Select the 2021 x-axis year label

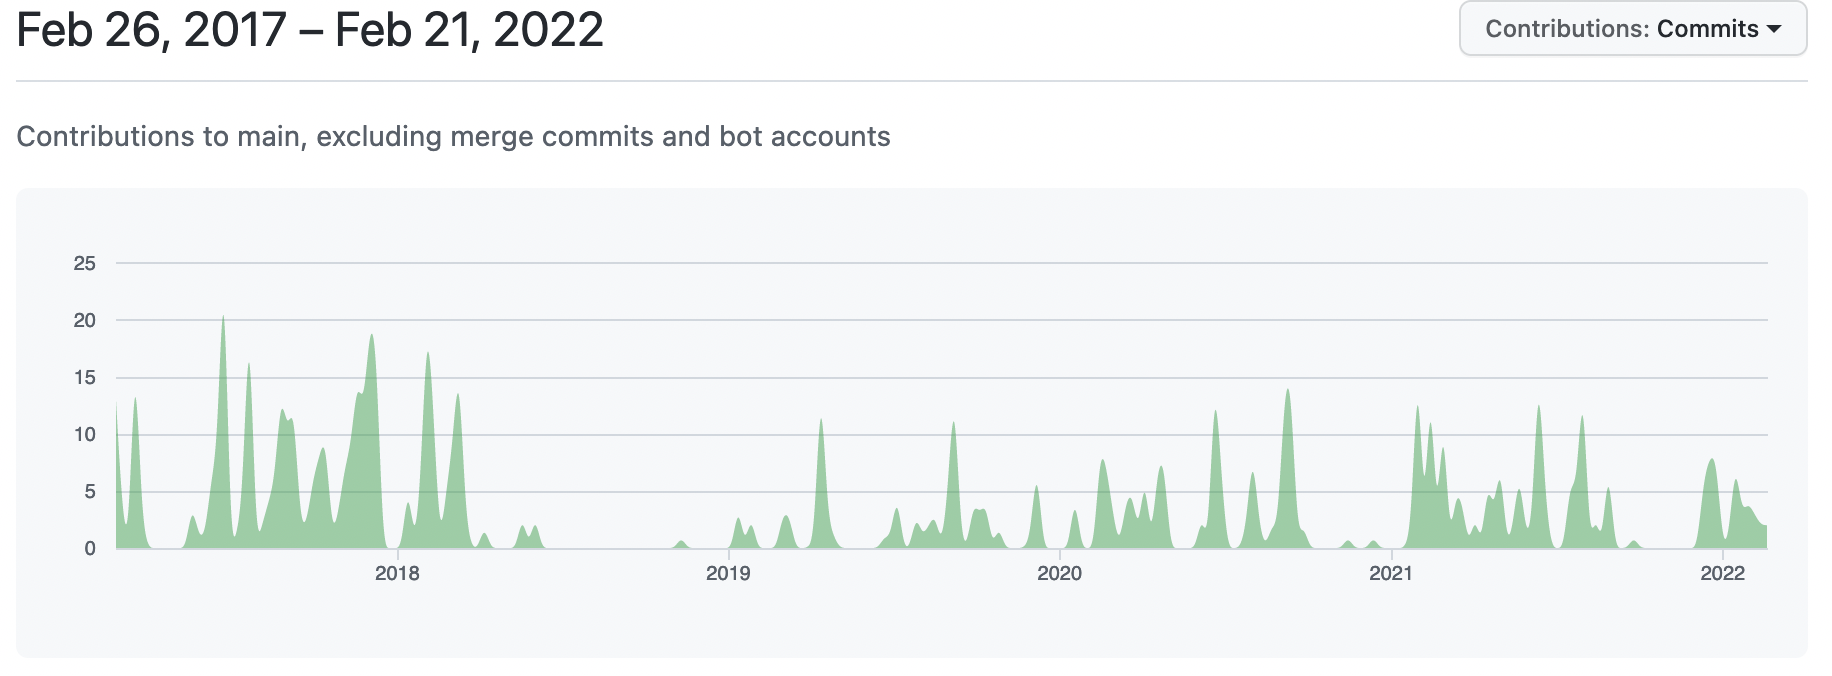pyautogui.click(x=1390, y=573)
